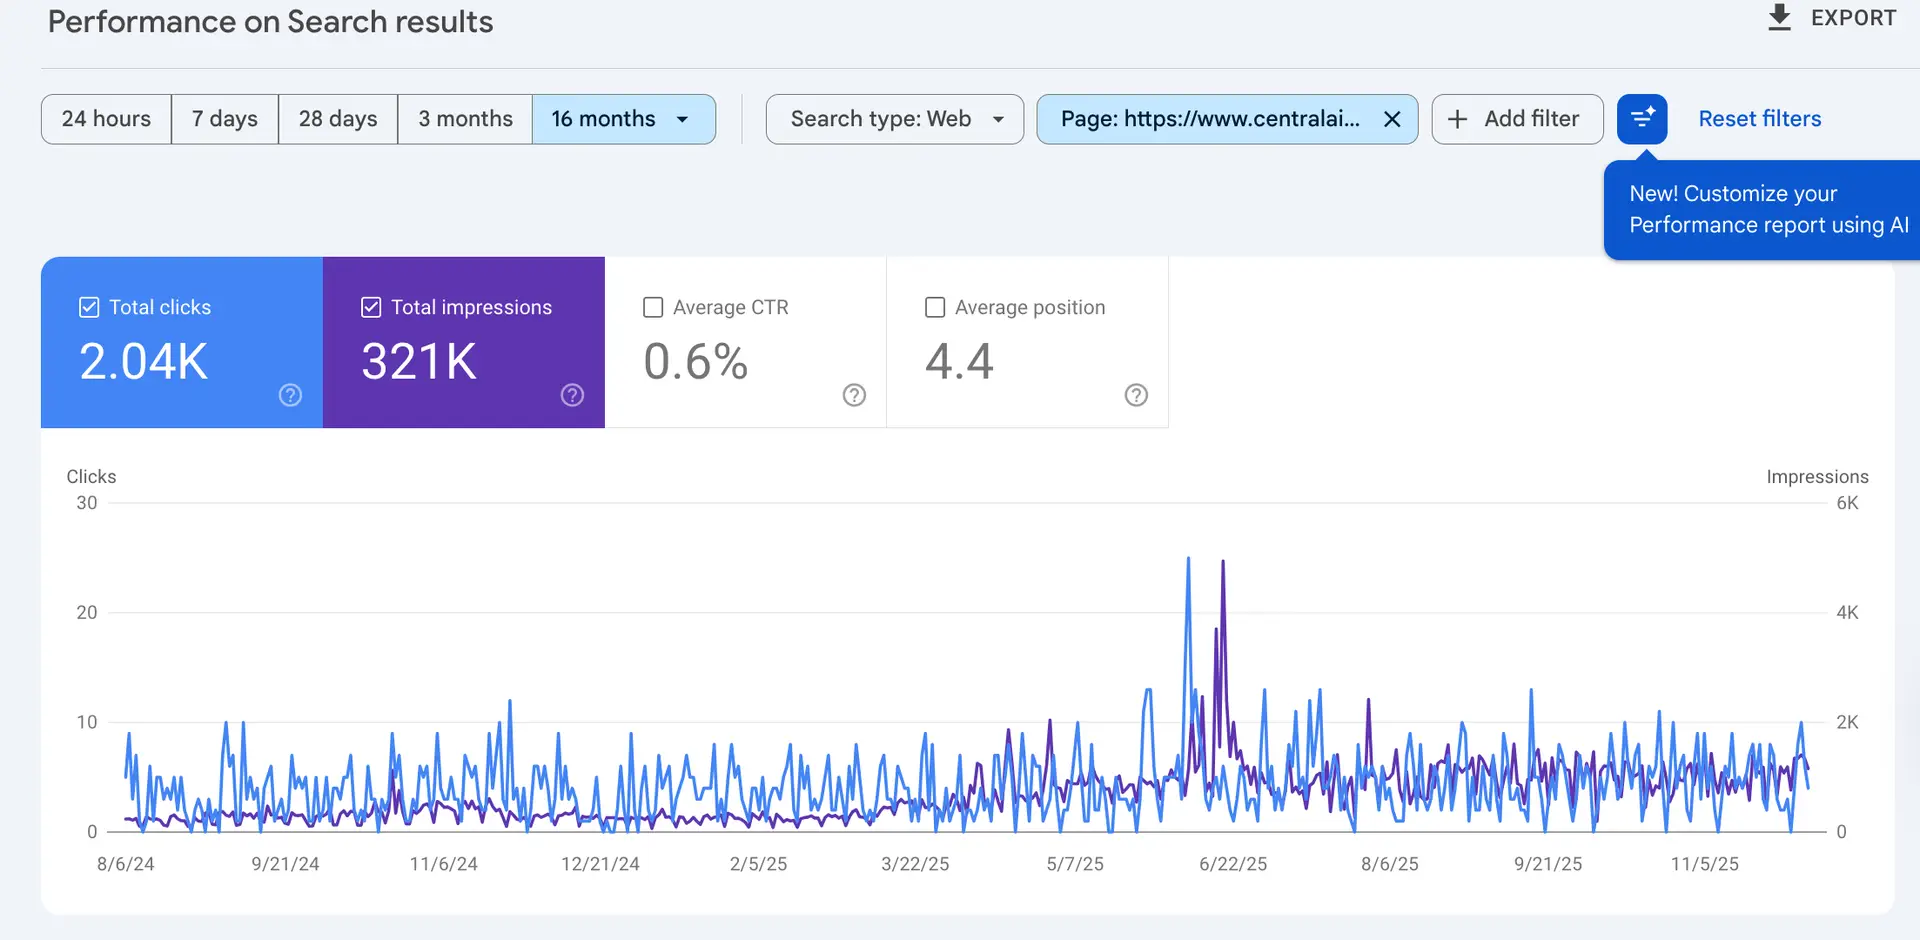Viewport: 1920px width, 940px height.
Task: Click the plus icon in Add filter
Action: click(x=1458, y=119)
